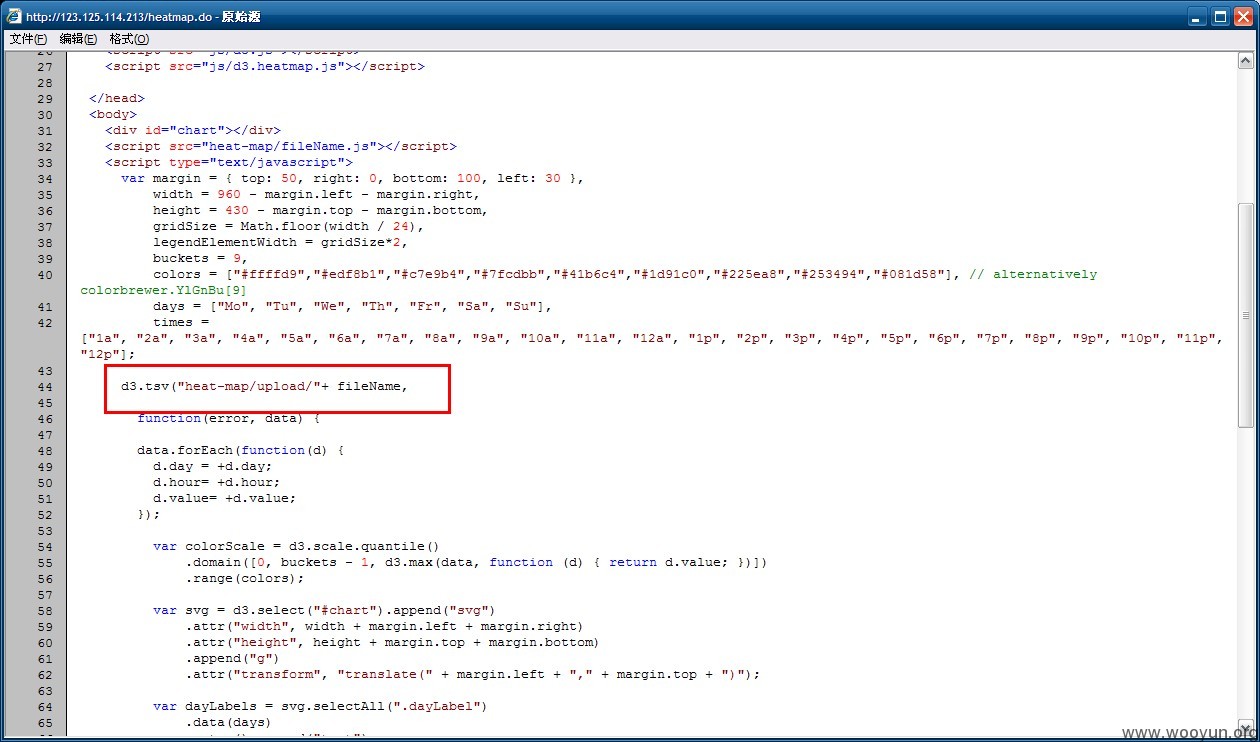Open the 格式(O) menu

(x=129, y=39)
